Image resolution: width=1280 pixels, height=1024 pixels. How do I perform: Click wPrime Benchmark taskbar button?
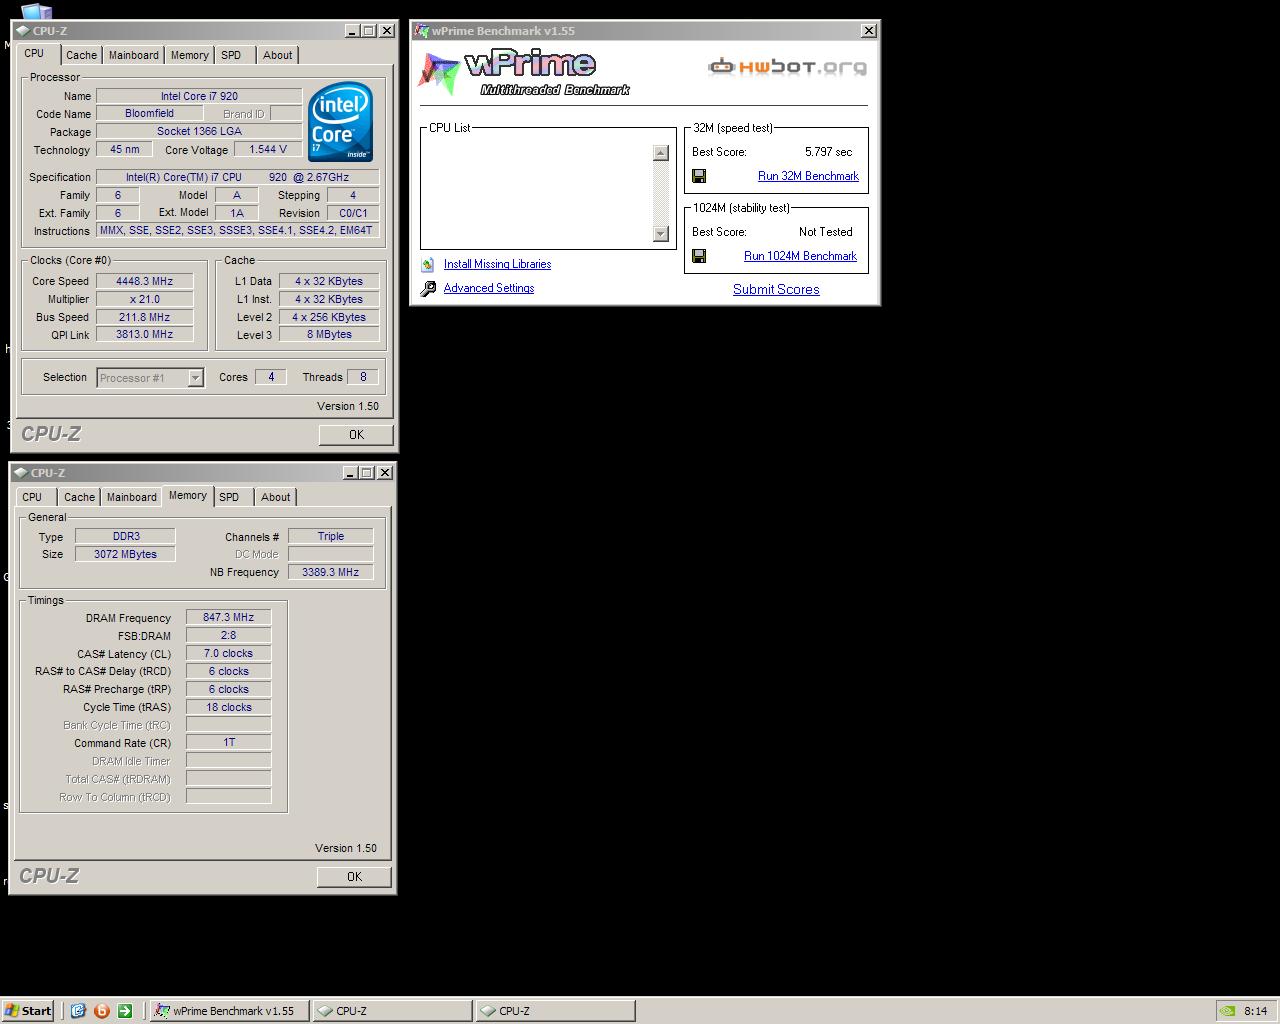coord(229,1010)
